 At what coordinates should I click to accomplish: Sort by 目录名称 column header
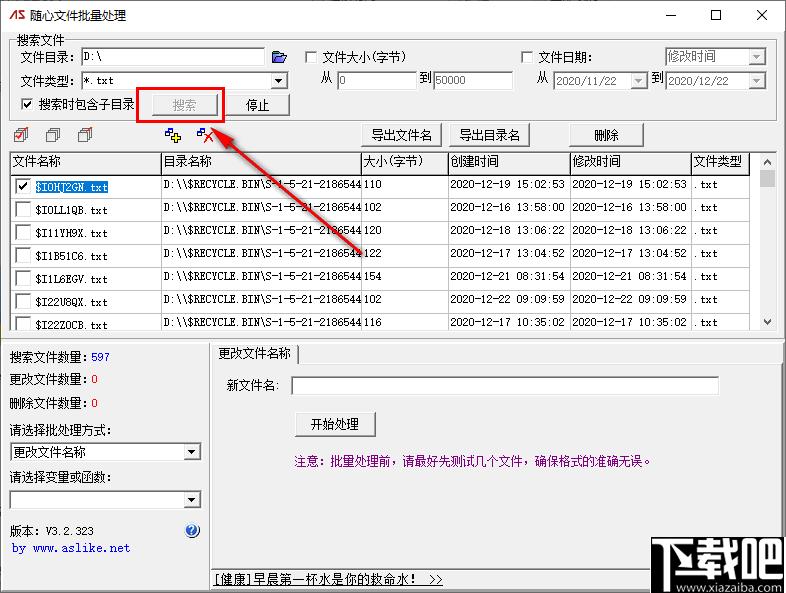[x=261, y=162]
